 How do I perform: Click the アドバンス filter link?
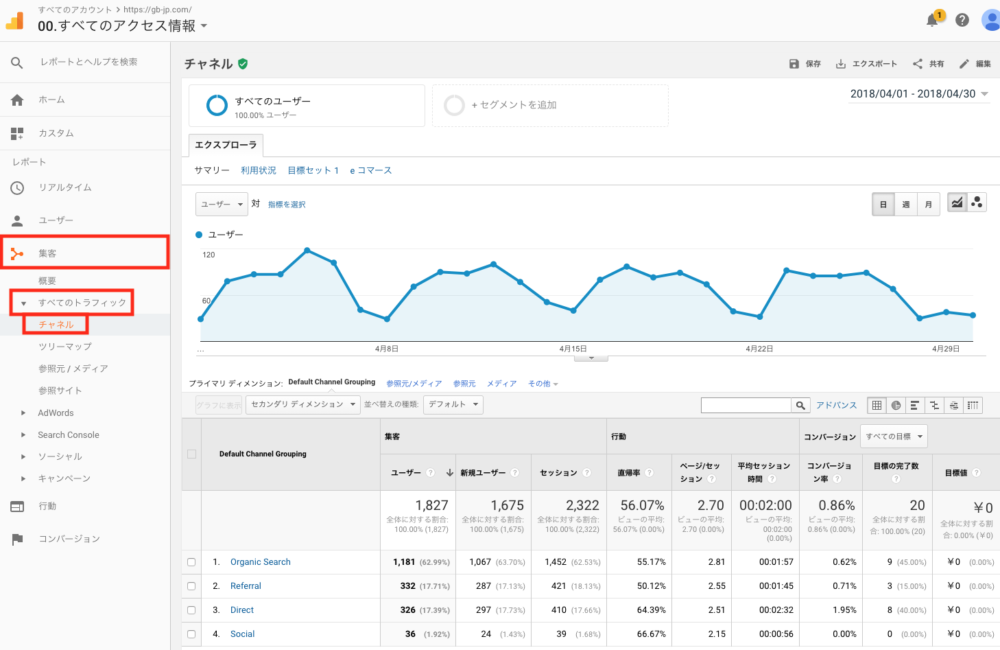836,405
